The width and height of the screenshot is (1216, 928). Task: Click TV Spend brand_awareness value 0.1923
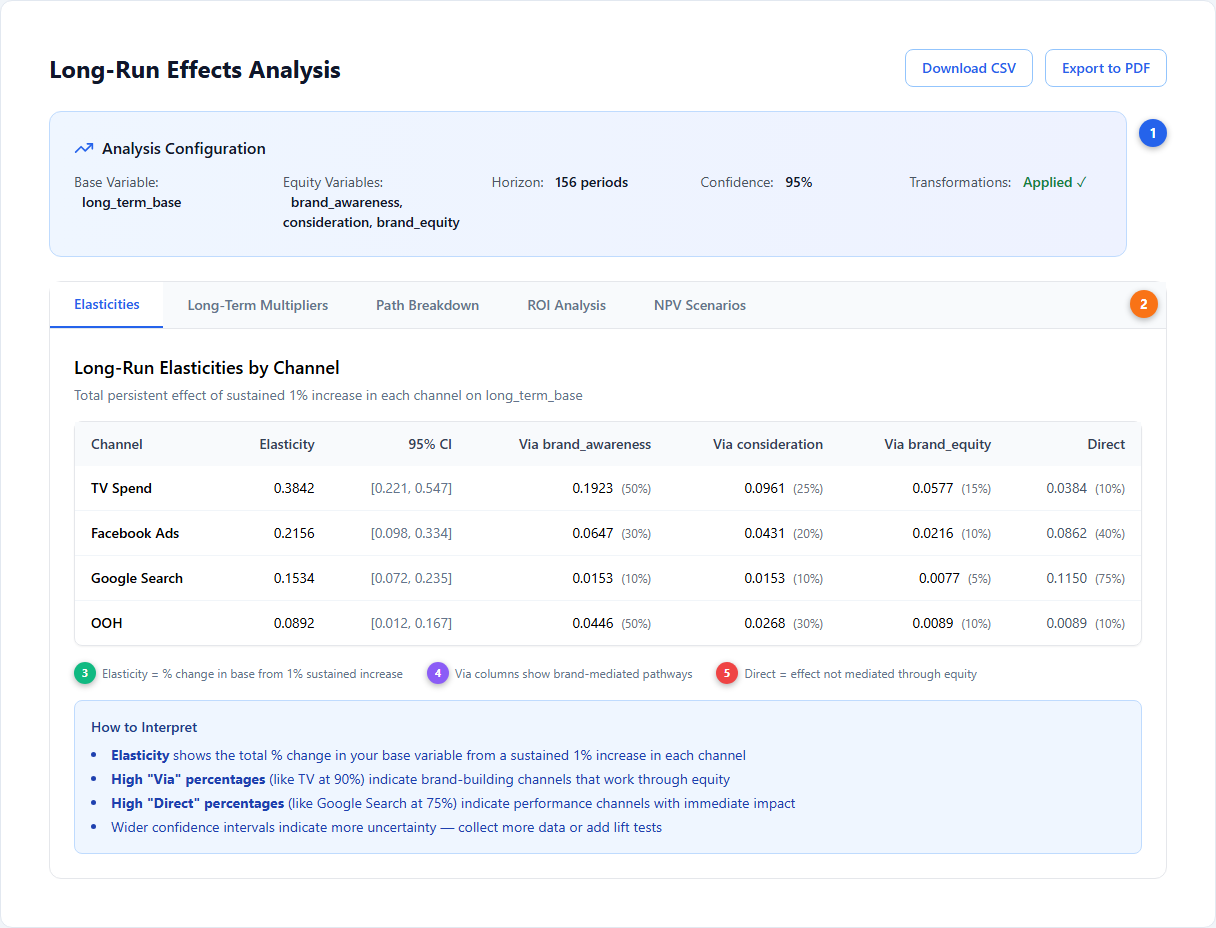[593, 489]
